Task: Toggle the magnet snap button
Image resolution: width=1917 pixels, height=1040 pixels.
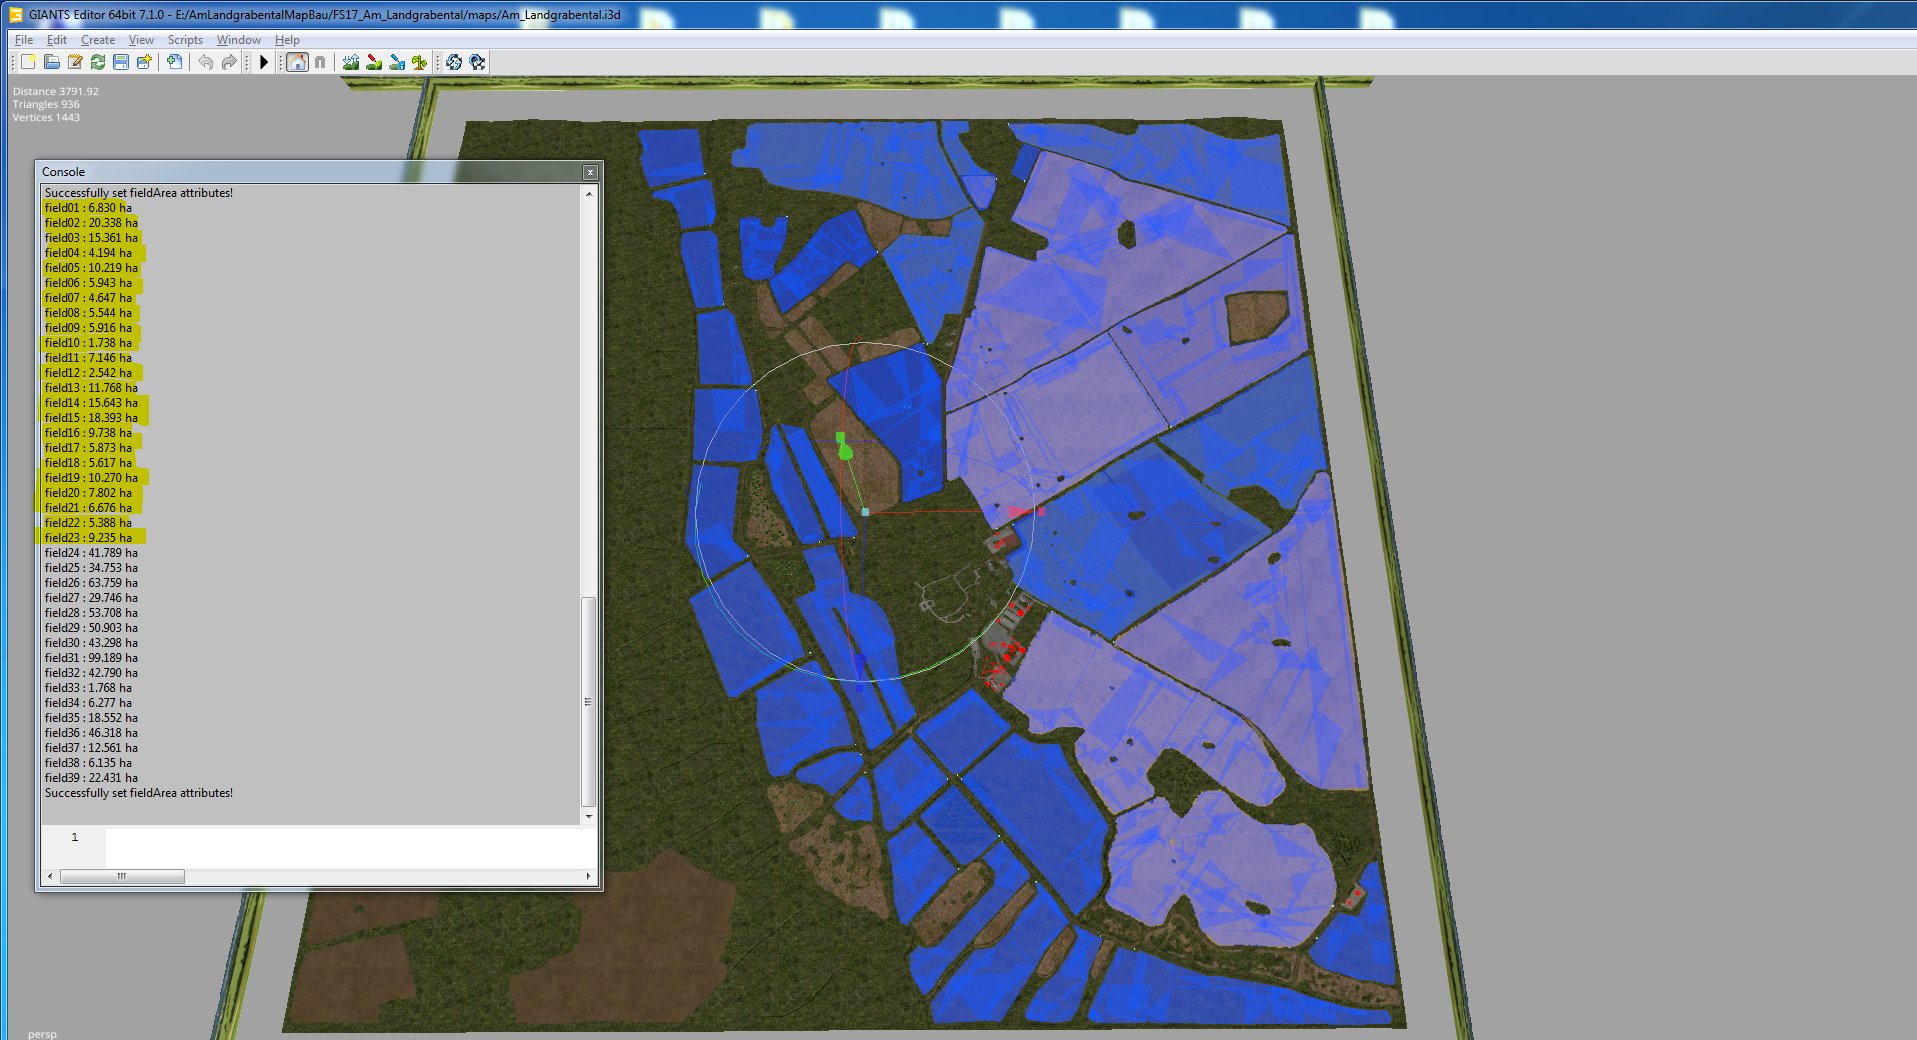Action: tap(320, 62)
